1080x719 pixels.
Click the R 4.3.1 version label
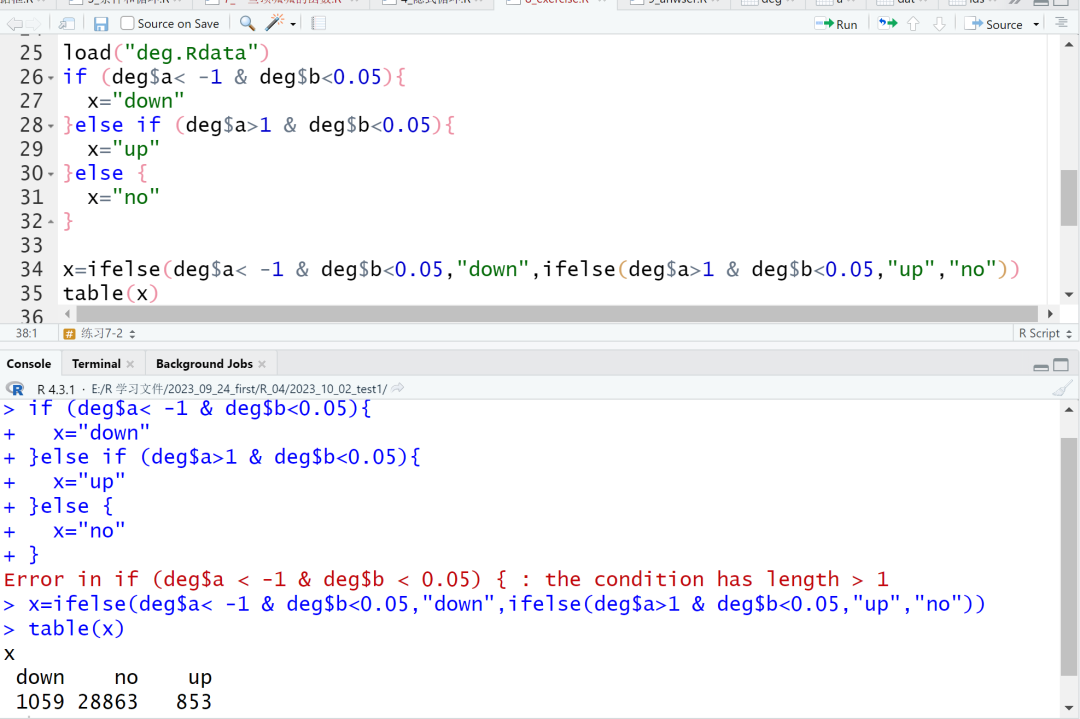click(x=56, y=389)
